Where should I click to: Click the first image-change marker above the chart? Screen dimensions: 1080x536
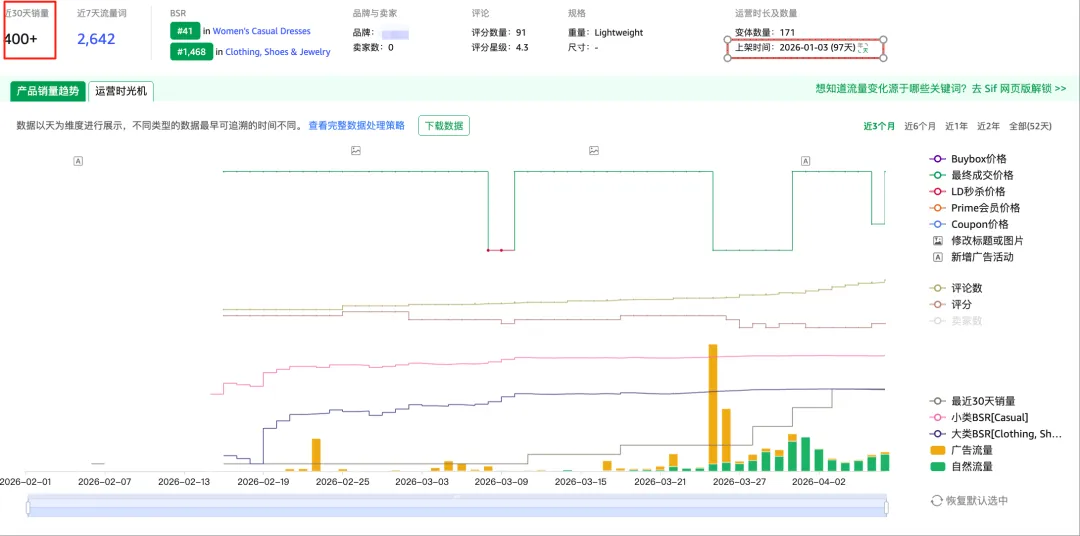click(355, 151)
